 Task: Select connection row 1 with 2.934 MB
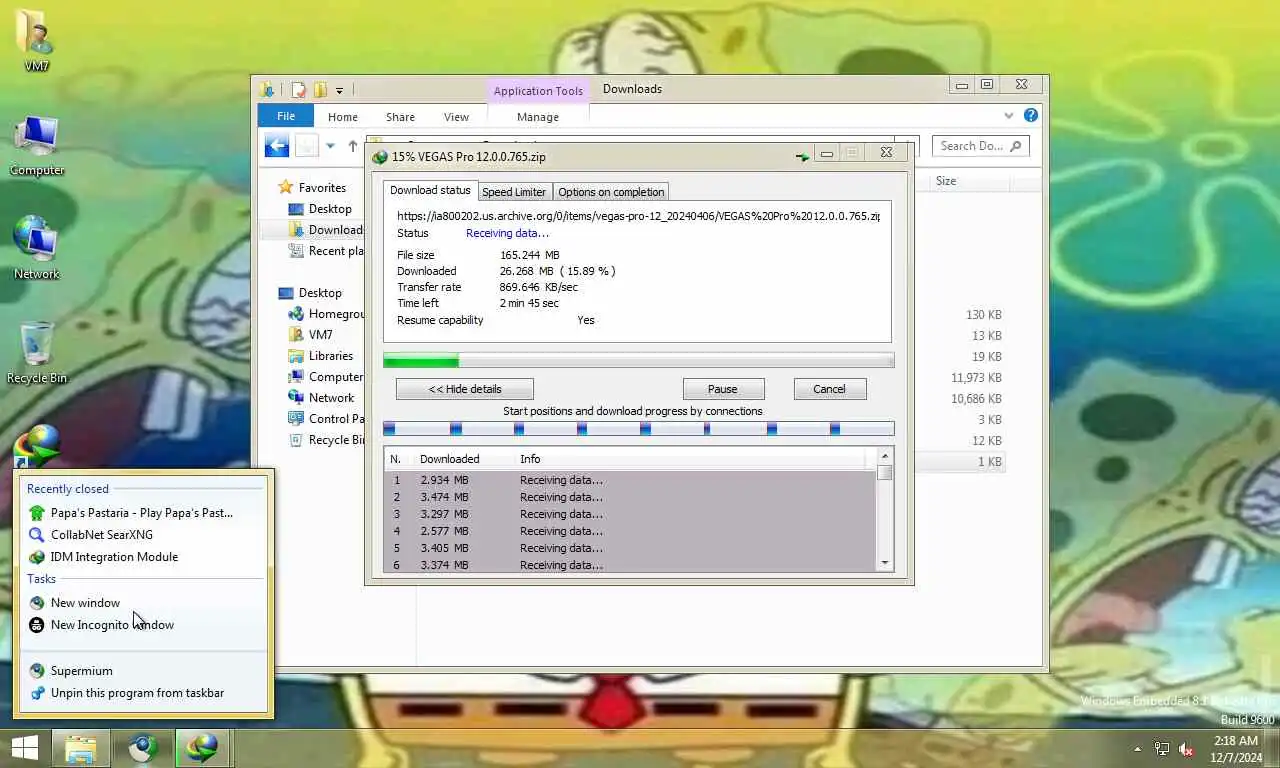coord(630,480)
